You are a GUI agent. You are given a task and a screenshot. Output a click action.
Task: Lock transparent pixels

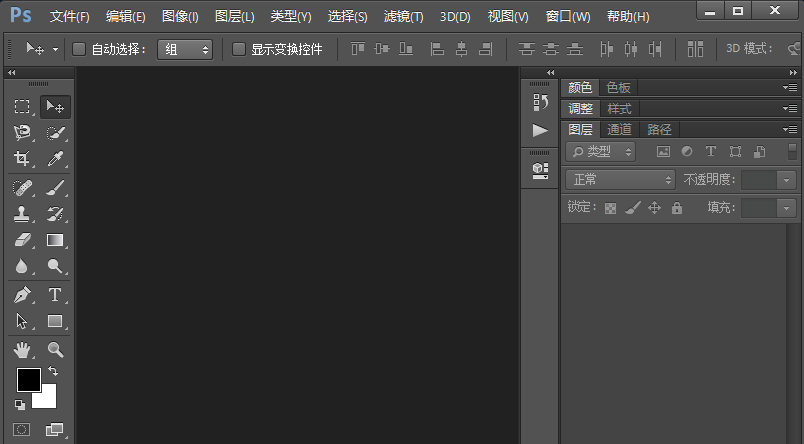point(610,208)
